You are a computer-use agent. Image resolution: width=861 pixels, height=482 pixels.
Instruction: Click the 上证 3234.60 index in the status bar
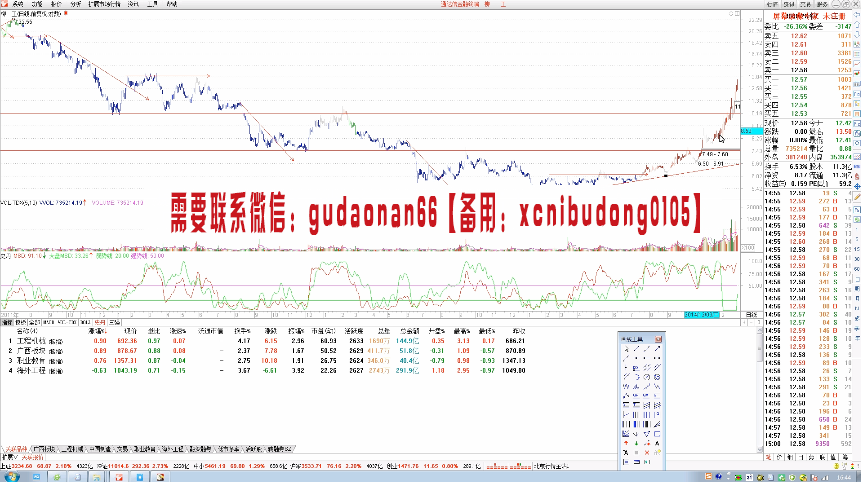[18, 466]
